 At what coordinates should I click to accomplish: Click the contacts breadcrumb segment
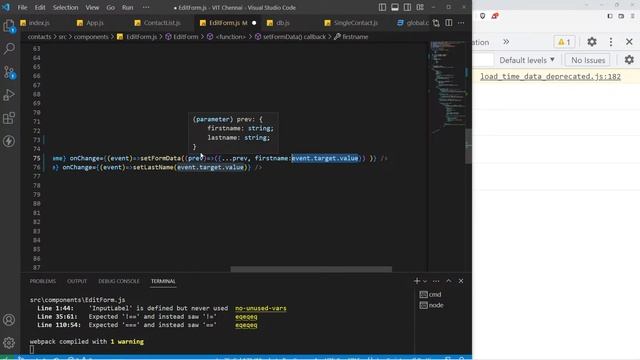click(40, 37)
